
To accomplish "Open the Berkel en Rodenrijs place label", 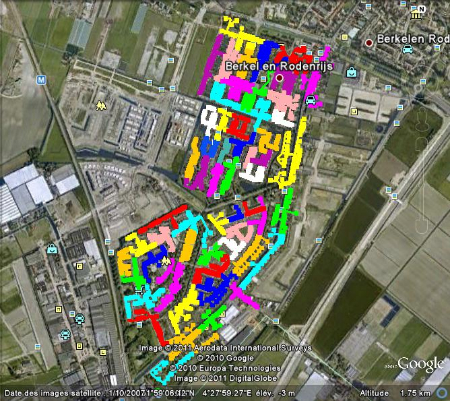I will click(x=279, y=66).
